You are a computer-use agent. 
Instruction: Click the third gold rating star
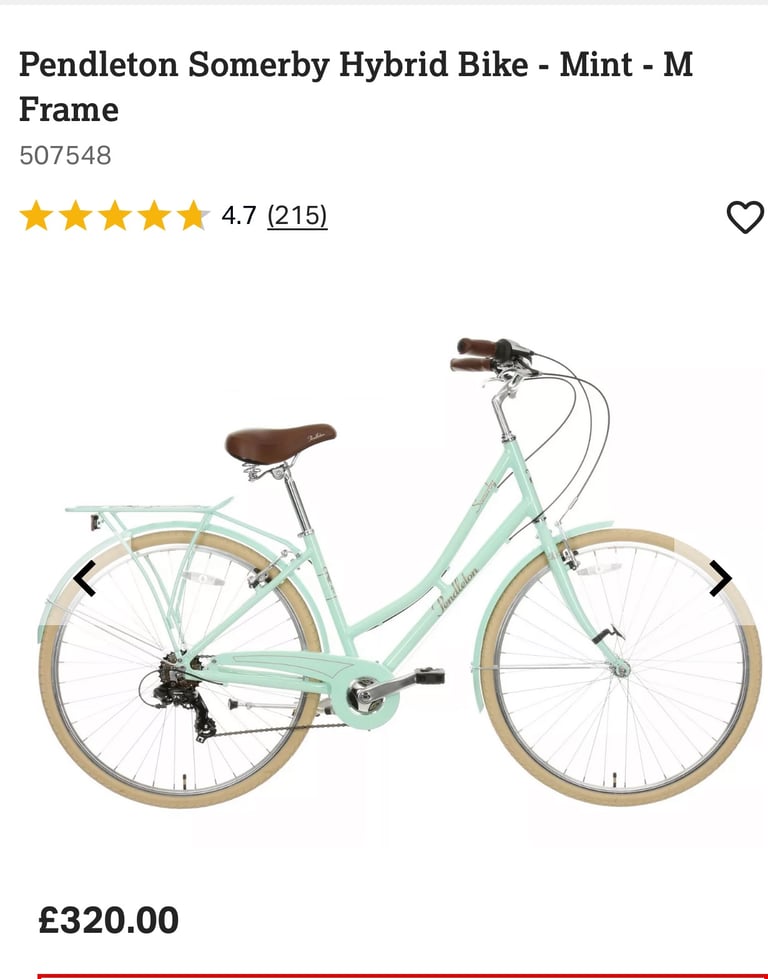click(x=115, y=216)
